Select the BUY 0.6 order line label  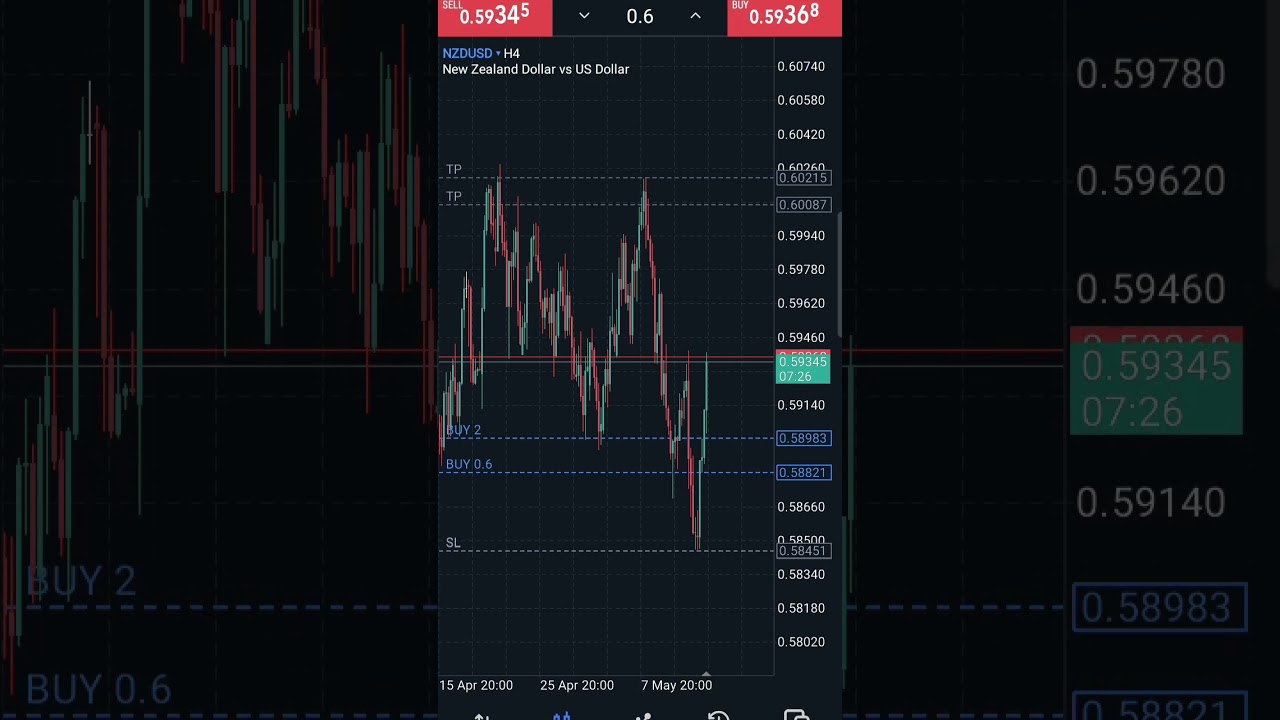[469, 464]
